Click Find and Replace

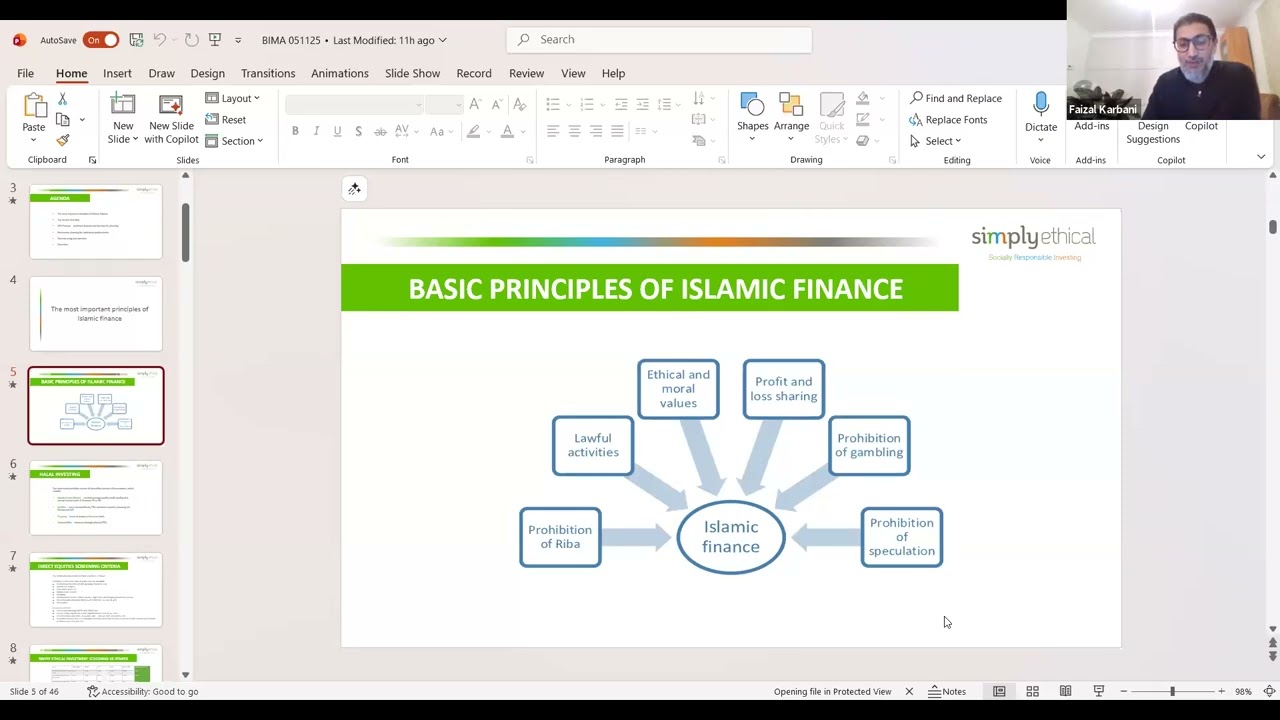pos(956,98)
